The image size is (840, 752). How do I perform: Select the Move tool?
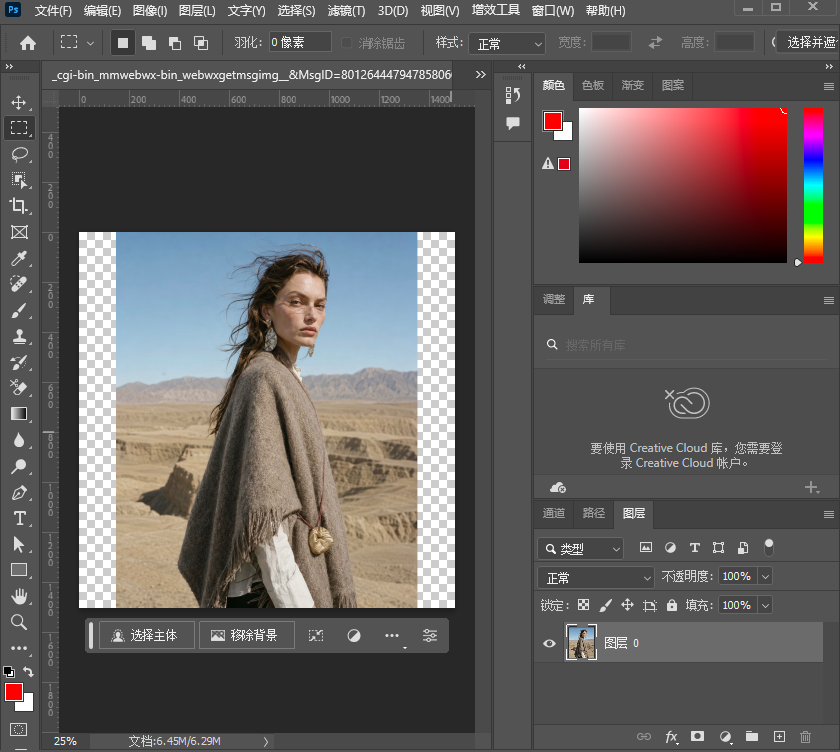point(19,102)
